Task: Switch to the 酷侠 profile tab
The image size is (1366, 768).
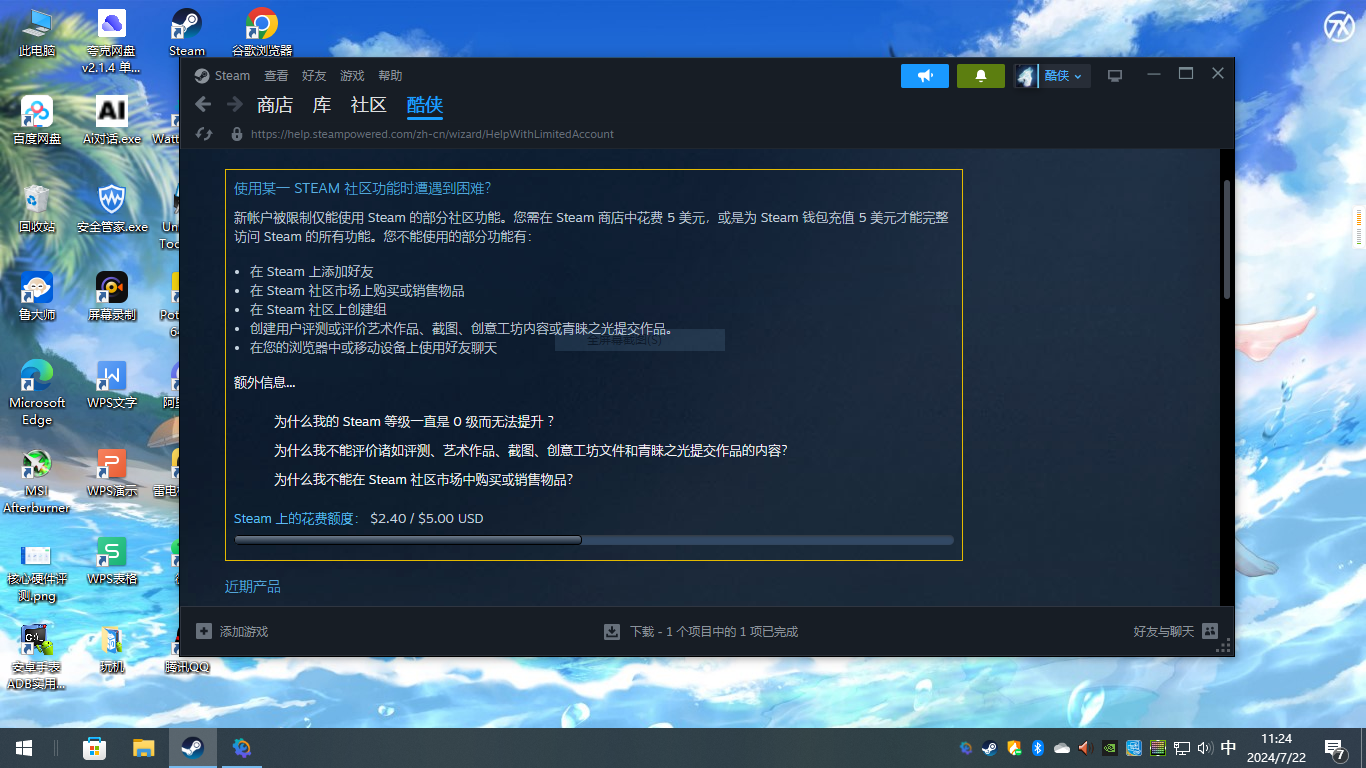Action: [425, 105]
